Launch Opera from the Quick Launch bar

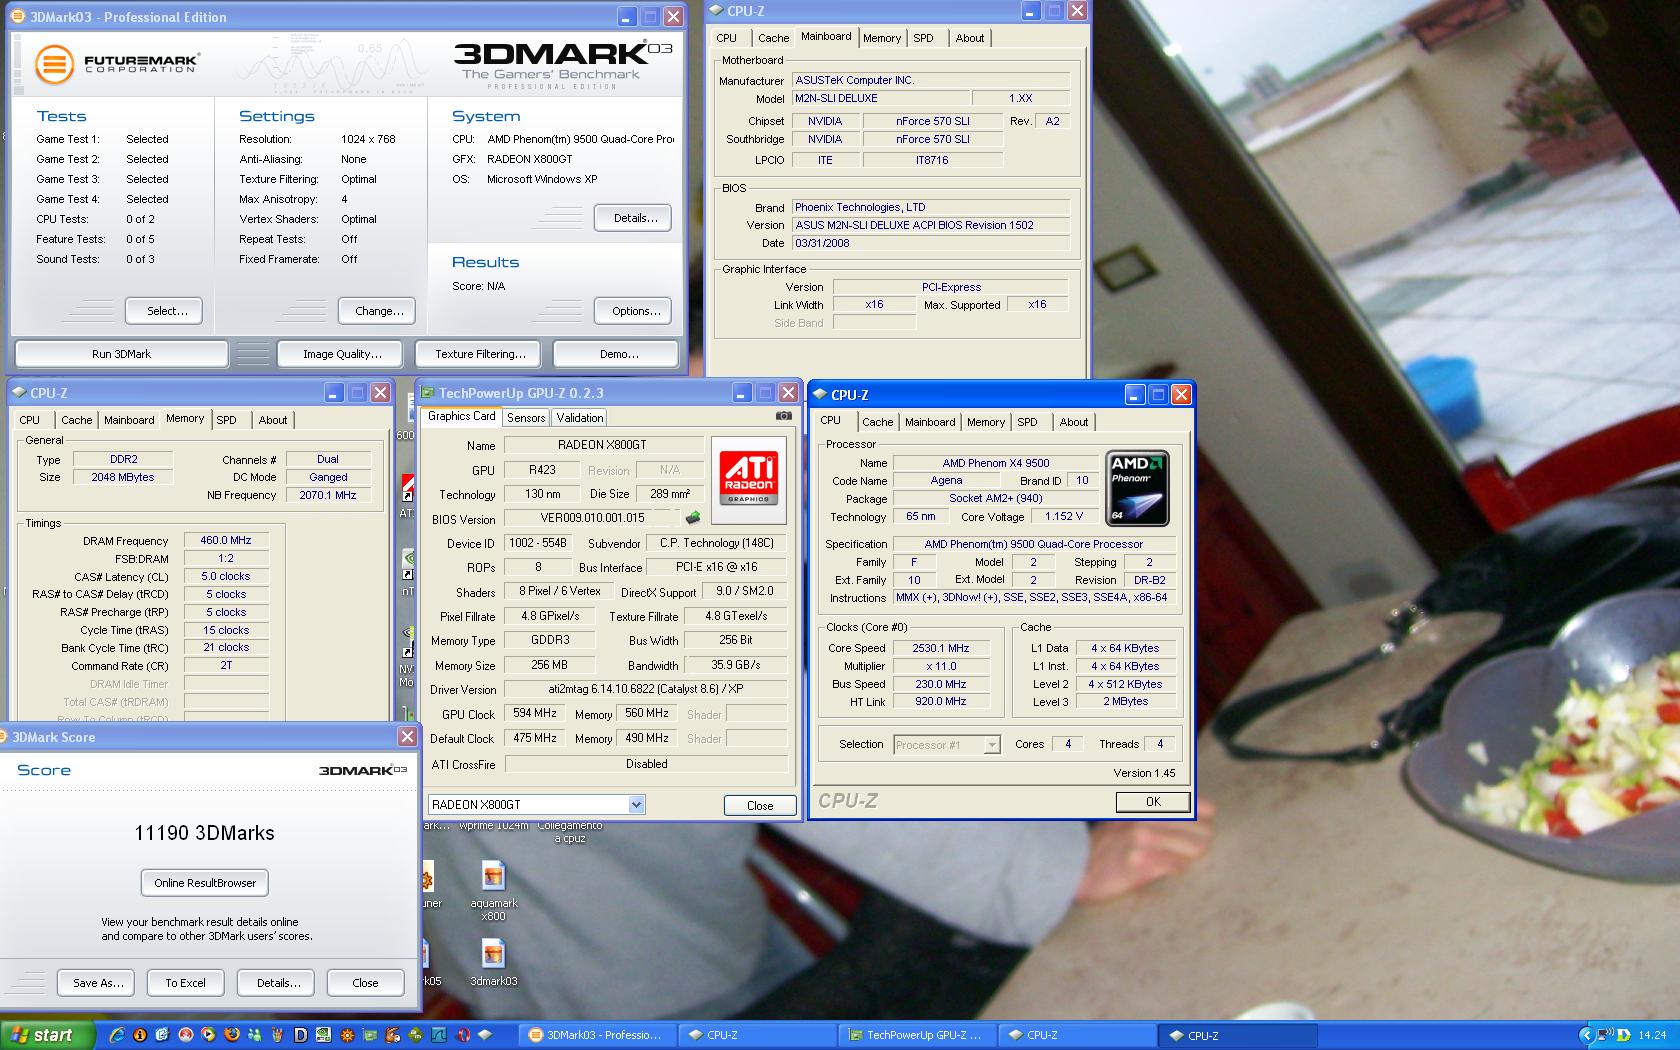pyautogui.click(x=462, y=1035)
